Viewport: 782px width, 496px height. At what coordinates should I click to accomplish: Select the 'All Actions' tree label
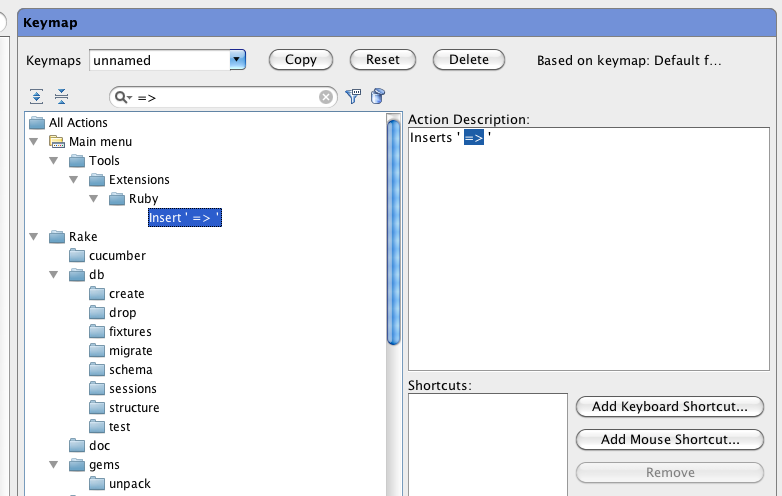click(78, 123)
